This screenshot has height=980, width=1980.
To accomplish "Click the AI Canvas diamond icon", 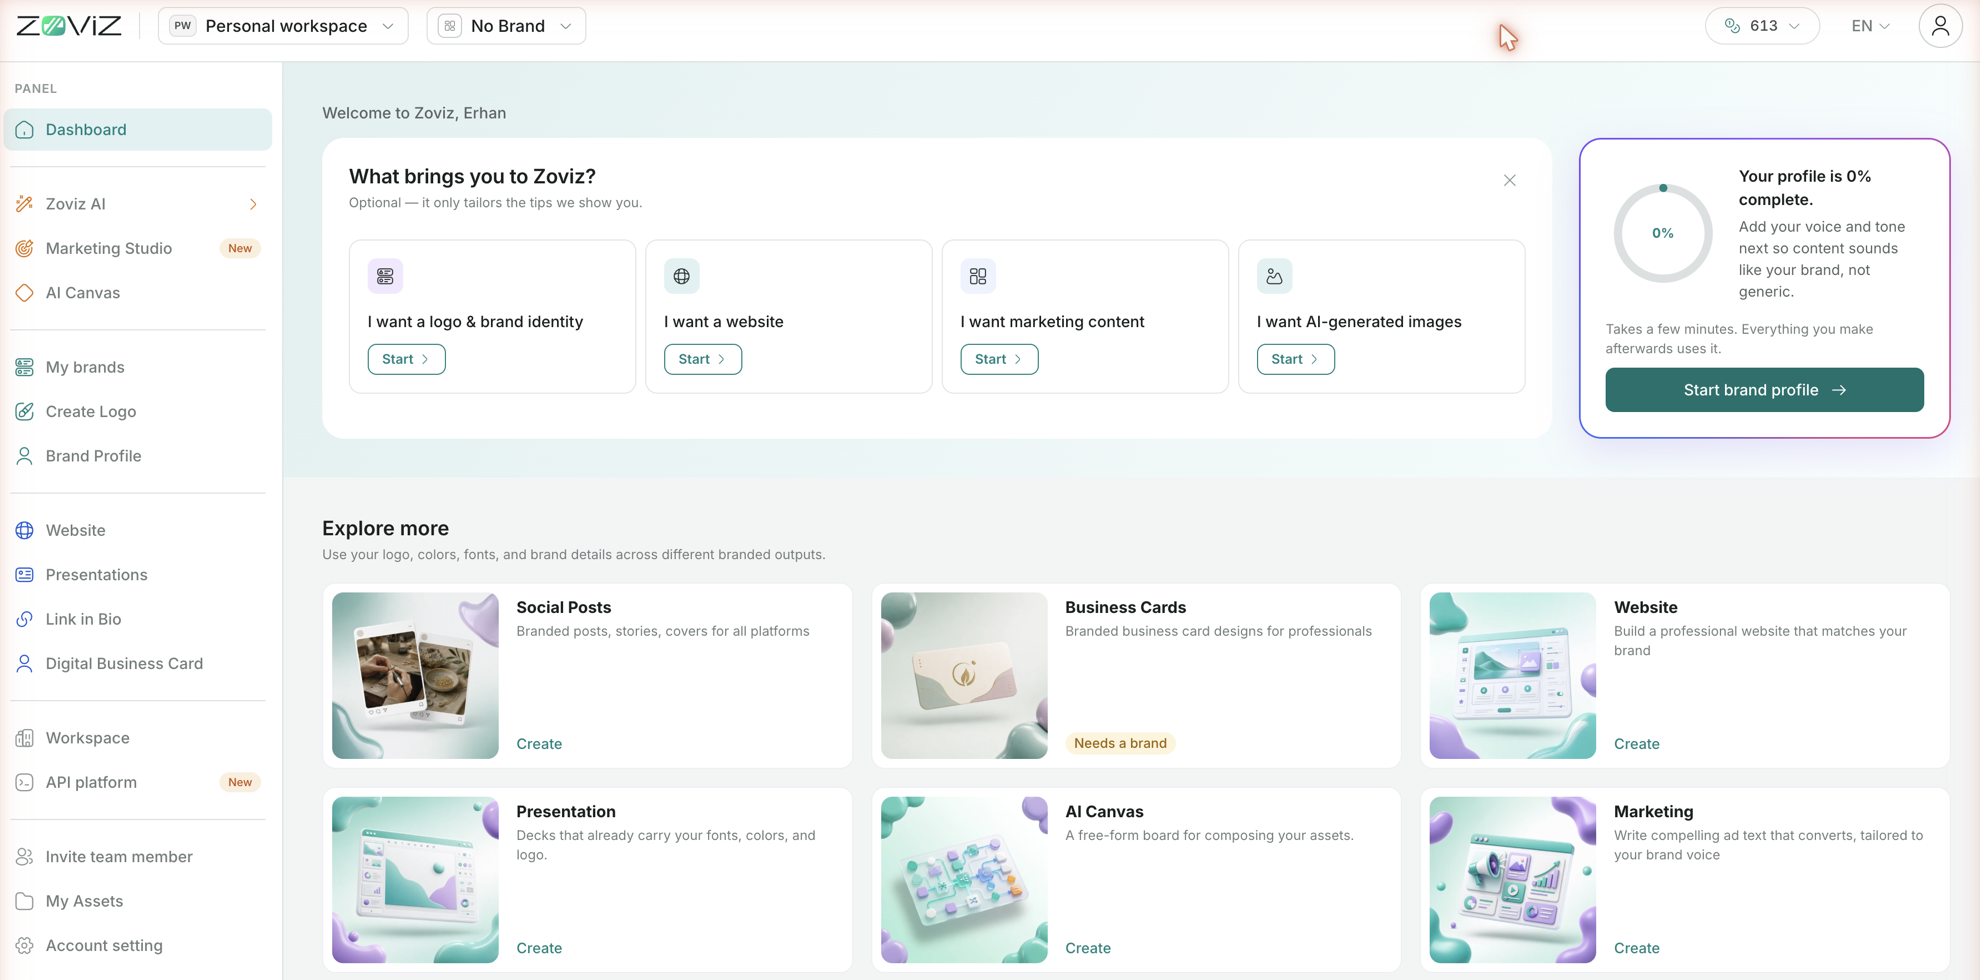I will coord(25,293).
